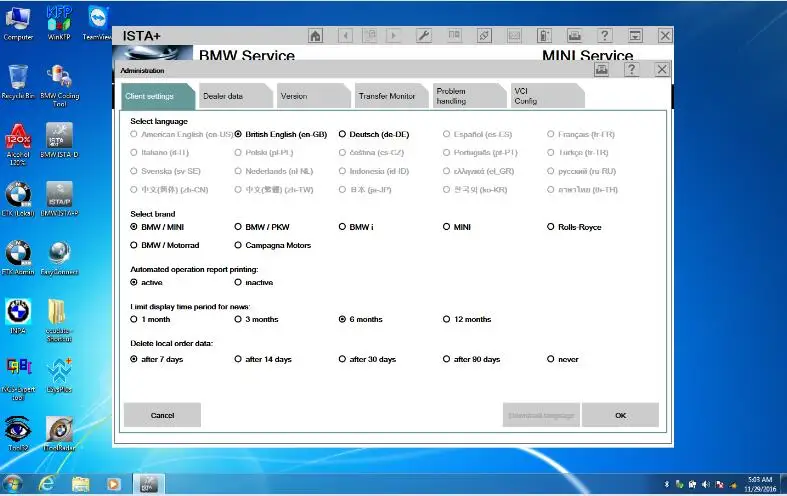Set report printing to active
This screenshot has height=496, width=787.
(146, 283)
